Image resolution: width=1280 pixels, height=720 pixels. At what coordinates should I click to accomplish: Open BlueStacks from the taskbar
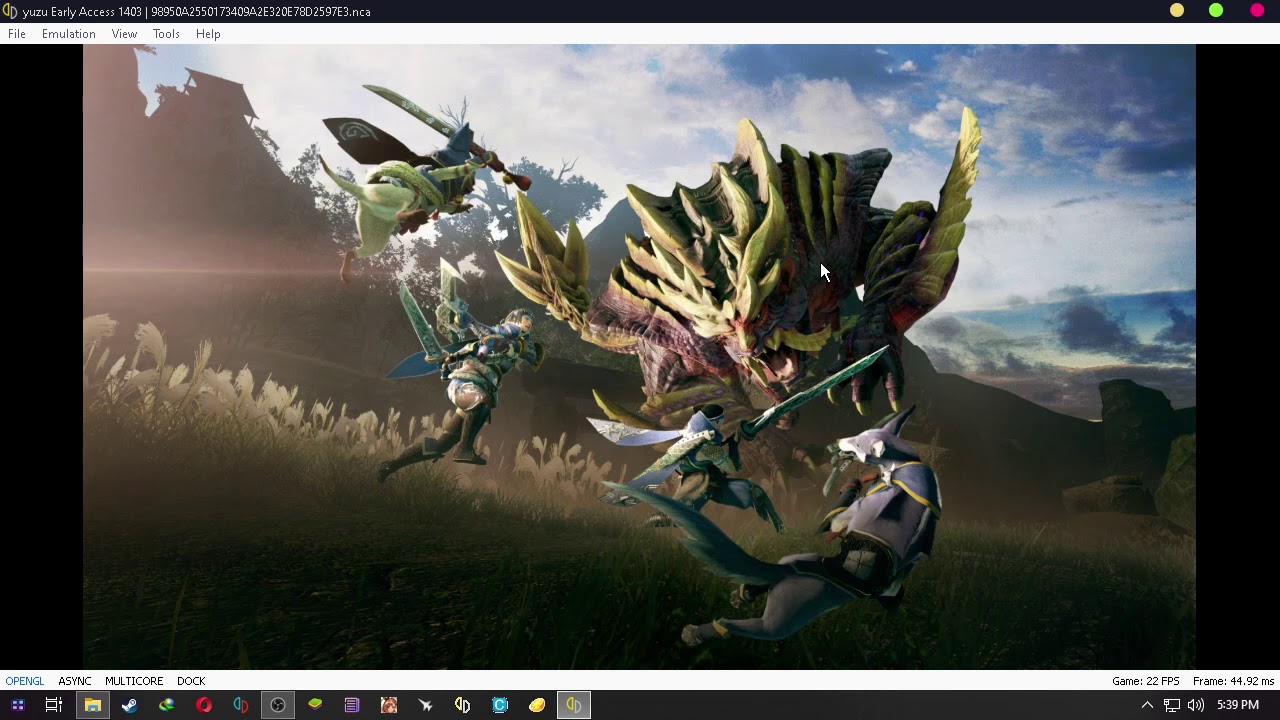tap(315, 705)
